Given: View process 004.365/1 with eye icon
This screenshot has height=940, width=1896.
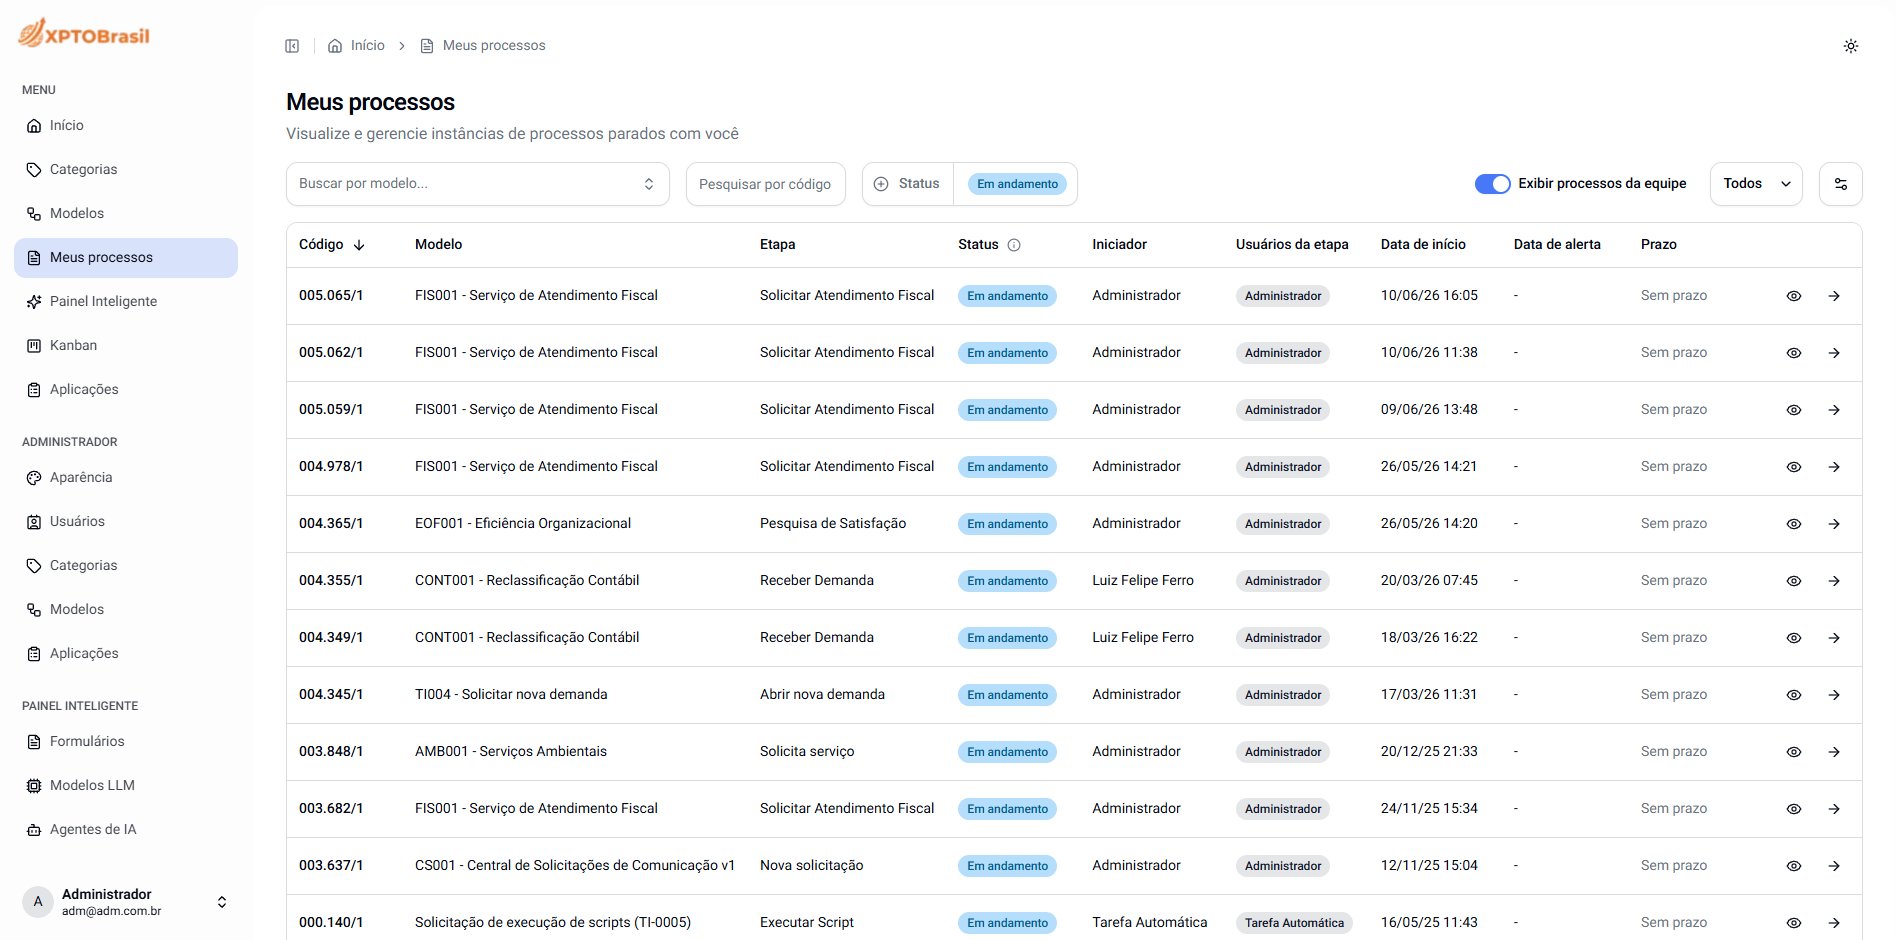Looking at the screenshot, I should point(1794,524).
